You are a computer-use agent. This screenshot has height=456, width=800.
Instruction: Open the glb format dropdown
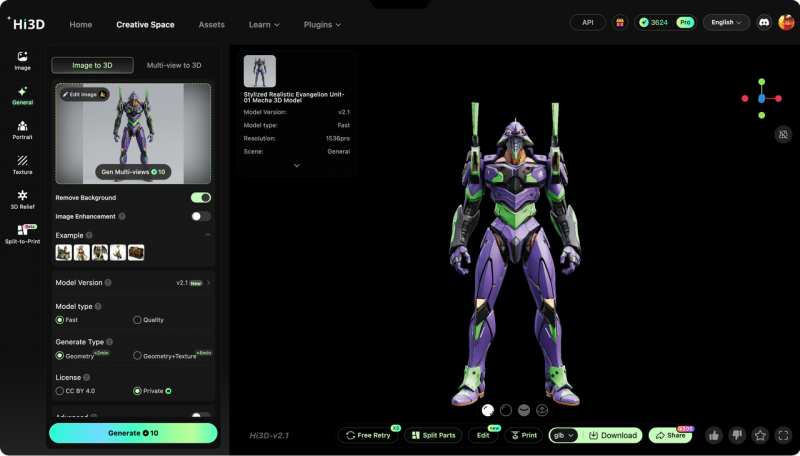click(x=564, y=435)
